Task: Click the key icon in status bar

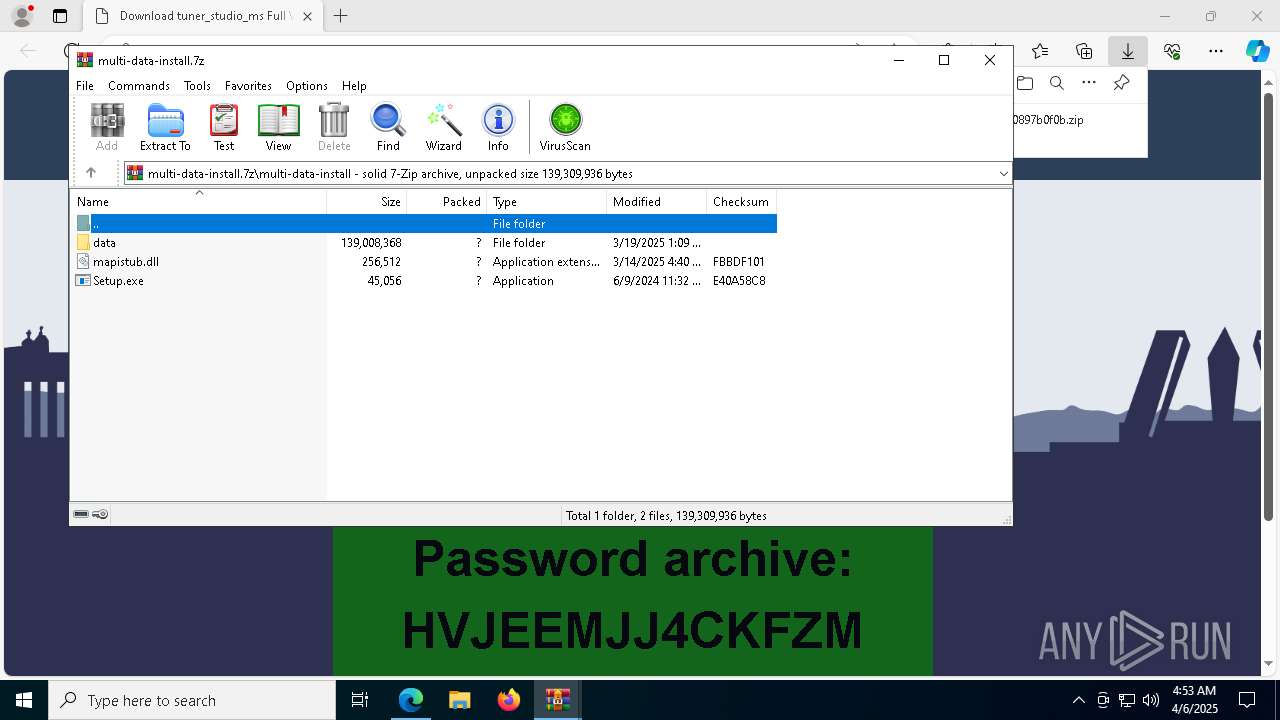Action: [100, 514]
